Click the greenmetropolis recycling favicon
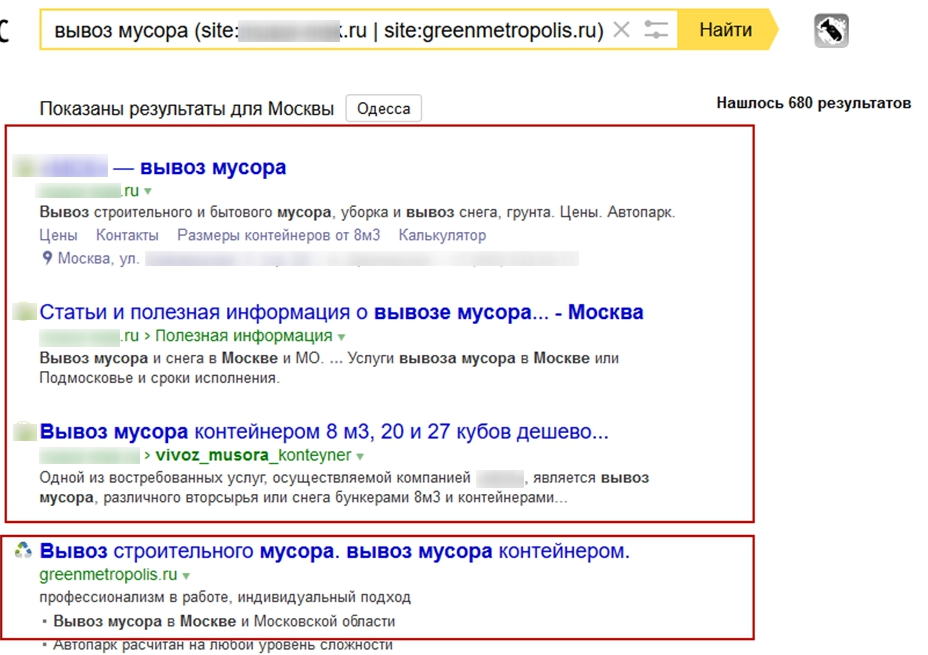The height and width of the screenshot is (655, 928). [x=24, y=551]
